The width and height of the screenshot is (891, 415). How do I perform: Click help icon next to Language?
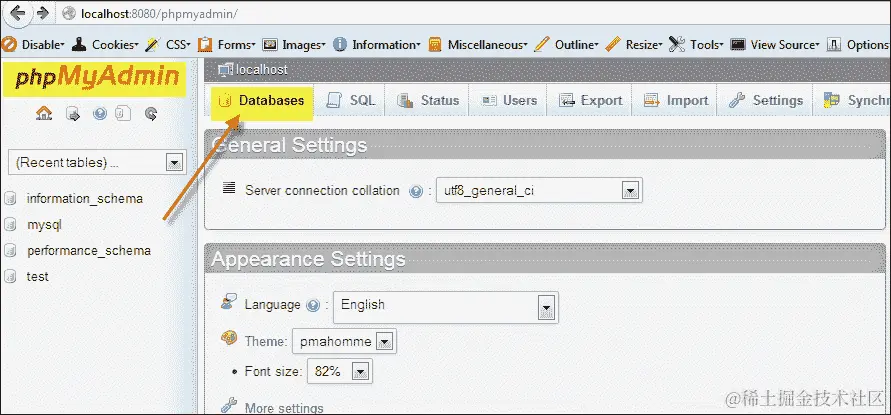click(x=313, y=305)
